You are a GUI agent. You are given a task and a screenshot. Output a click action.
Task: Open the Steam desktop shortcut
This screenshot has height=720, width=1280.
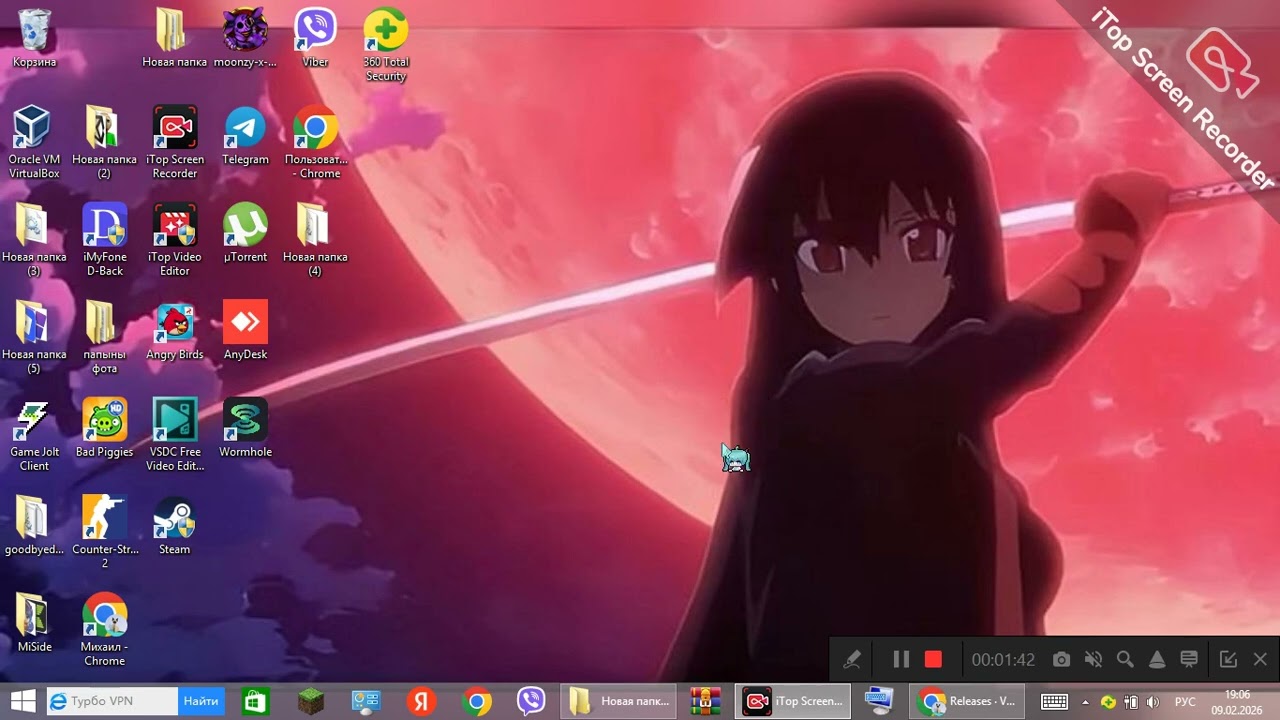[175, 525]
